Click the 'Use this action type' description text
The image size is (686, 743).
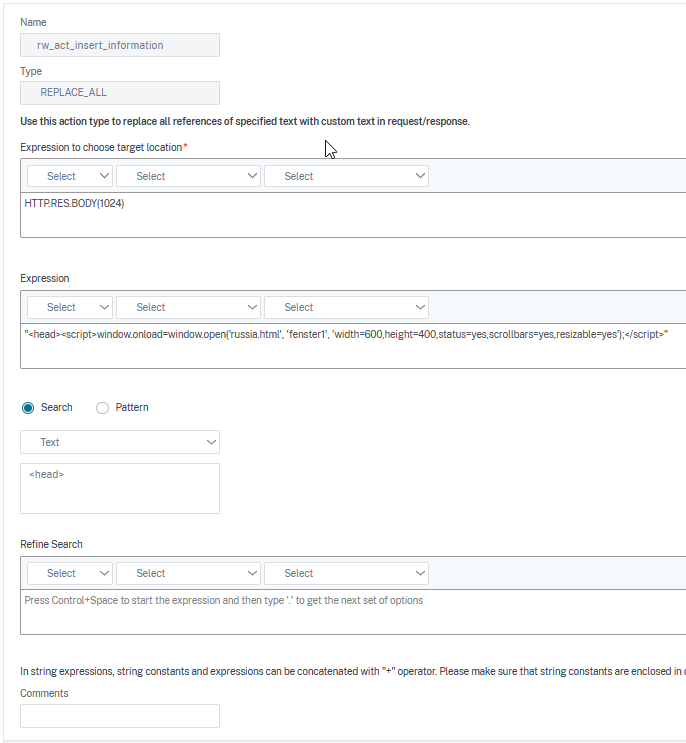[x=245, y=121]
